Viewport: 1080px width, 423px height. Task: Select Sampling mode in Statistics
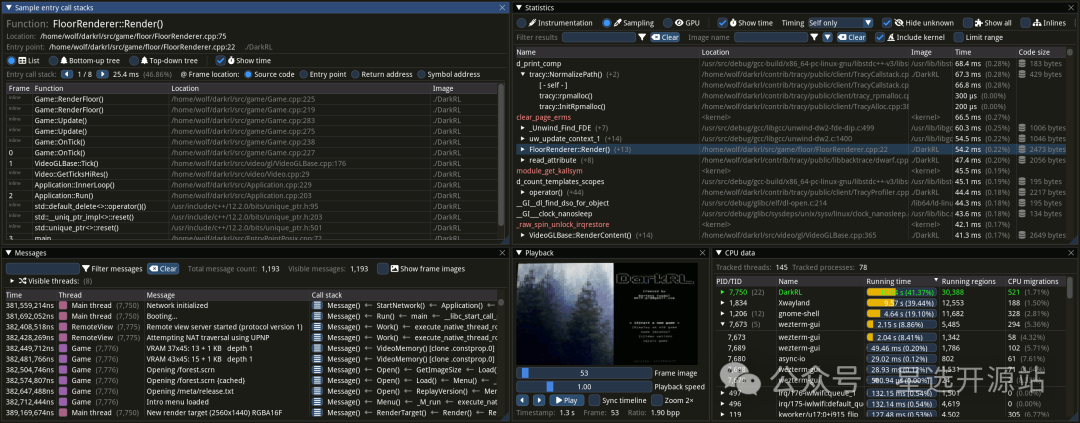607,23
